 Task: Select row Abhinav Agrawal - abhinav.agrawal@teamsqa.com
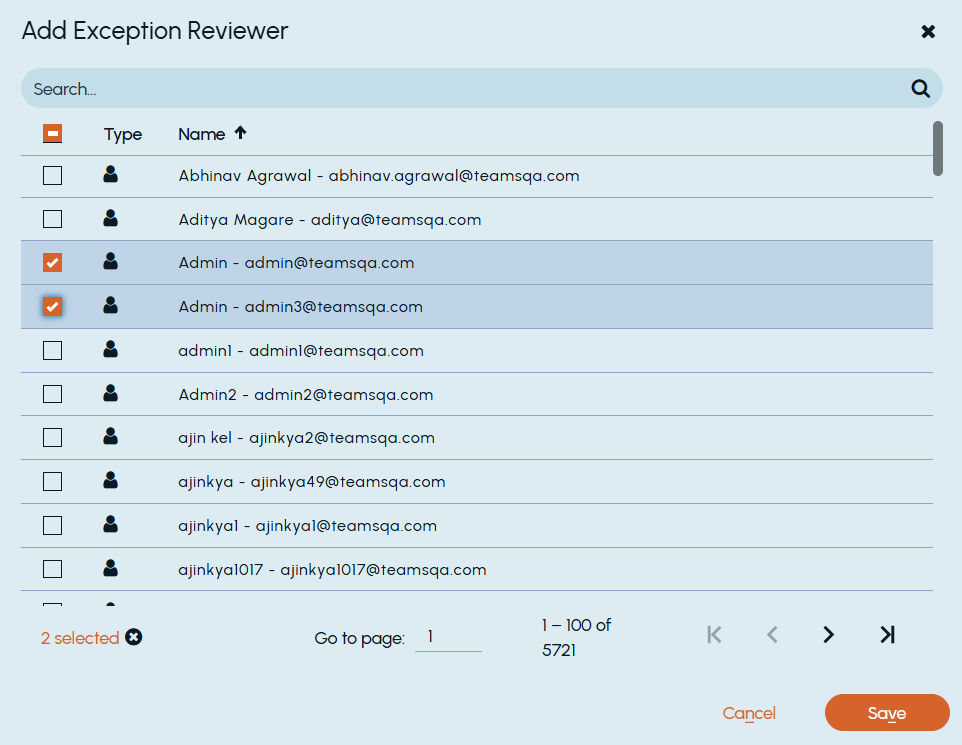[477, 176]
